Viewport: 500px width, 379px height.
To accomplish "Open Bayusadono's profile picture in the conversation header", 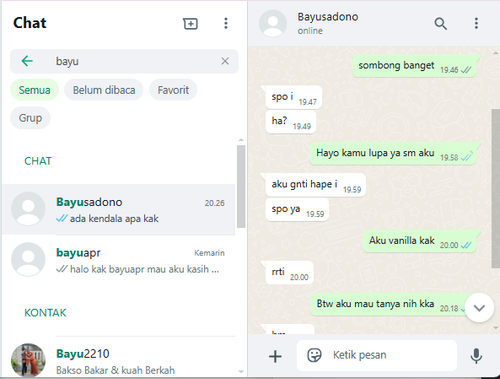I will click(273, 23).
